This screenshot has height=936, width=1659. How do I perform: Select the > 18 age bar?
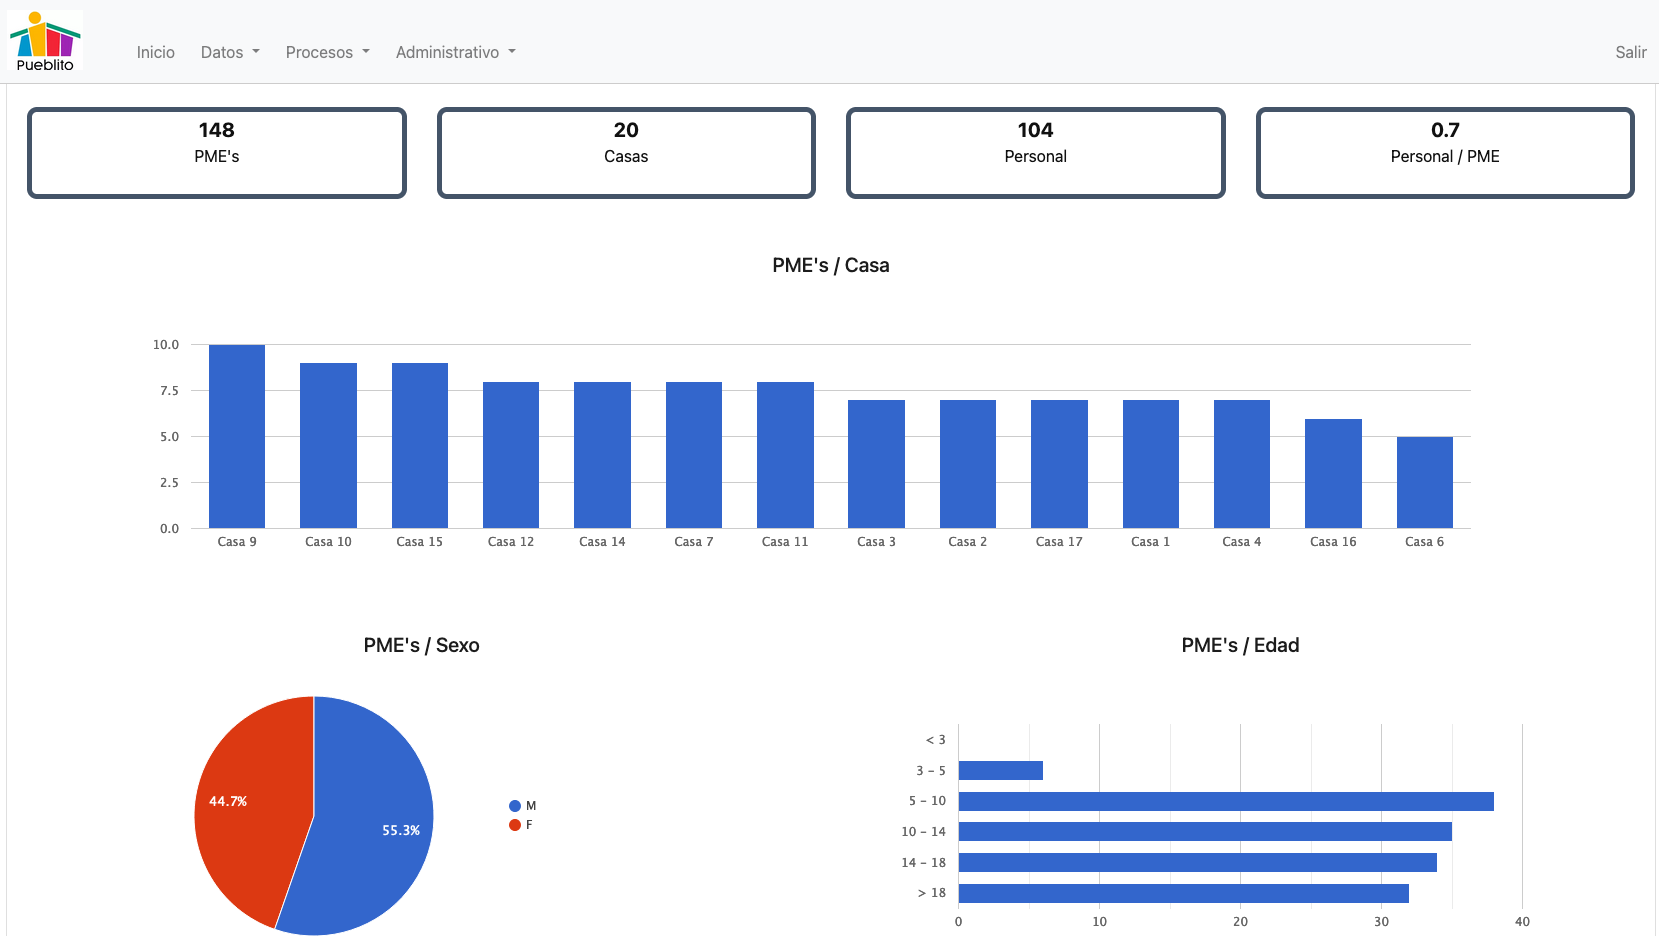tap(1183, 893)
